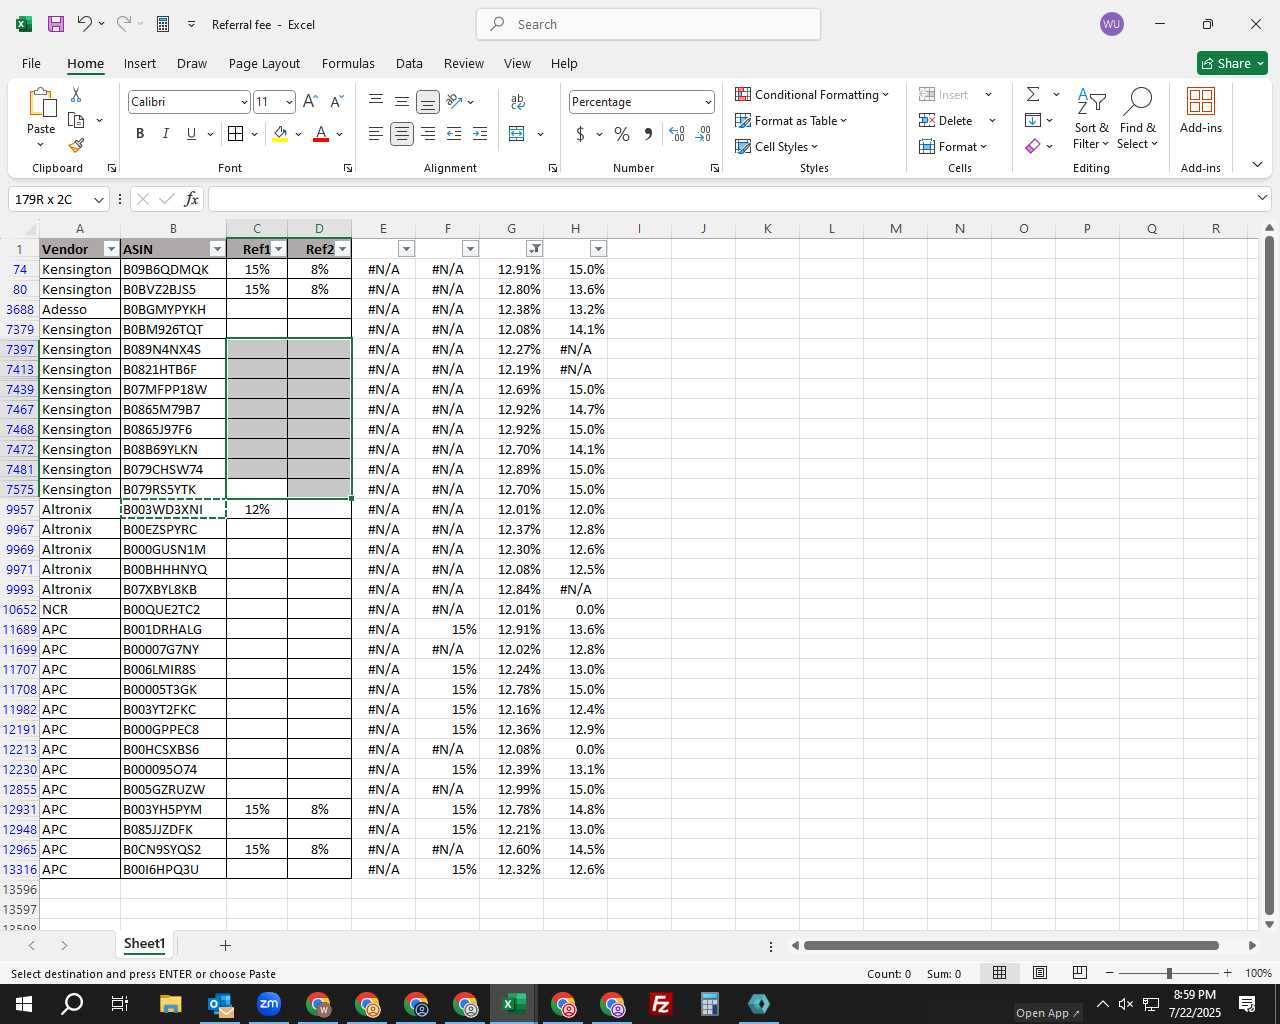1280x1024 pixels.
Task: Click the Copy icon in Clipboard group
Action: (x=76, y=120)
